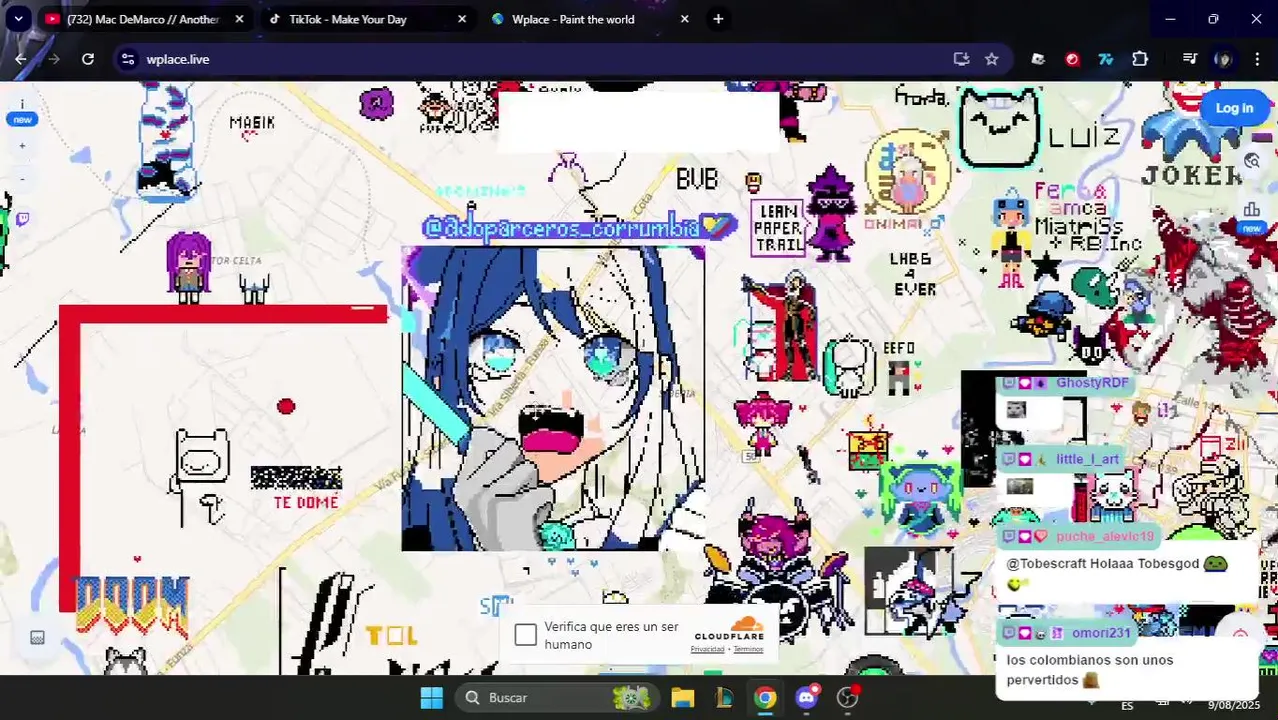Open Cloudflare Términos link
Screen dimensions: 1278x720
(748, 649)
